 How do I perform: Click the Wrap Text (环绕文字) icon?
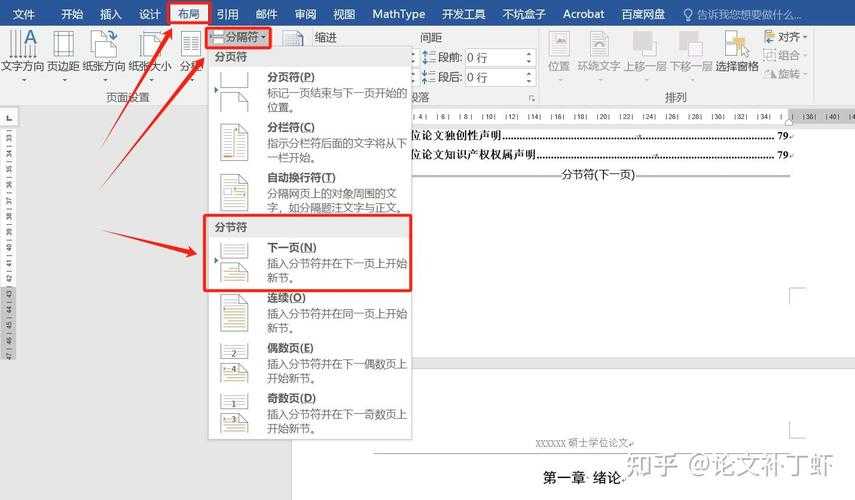[599, 50]
